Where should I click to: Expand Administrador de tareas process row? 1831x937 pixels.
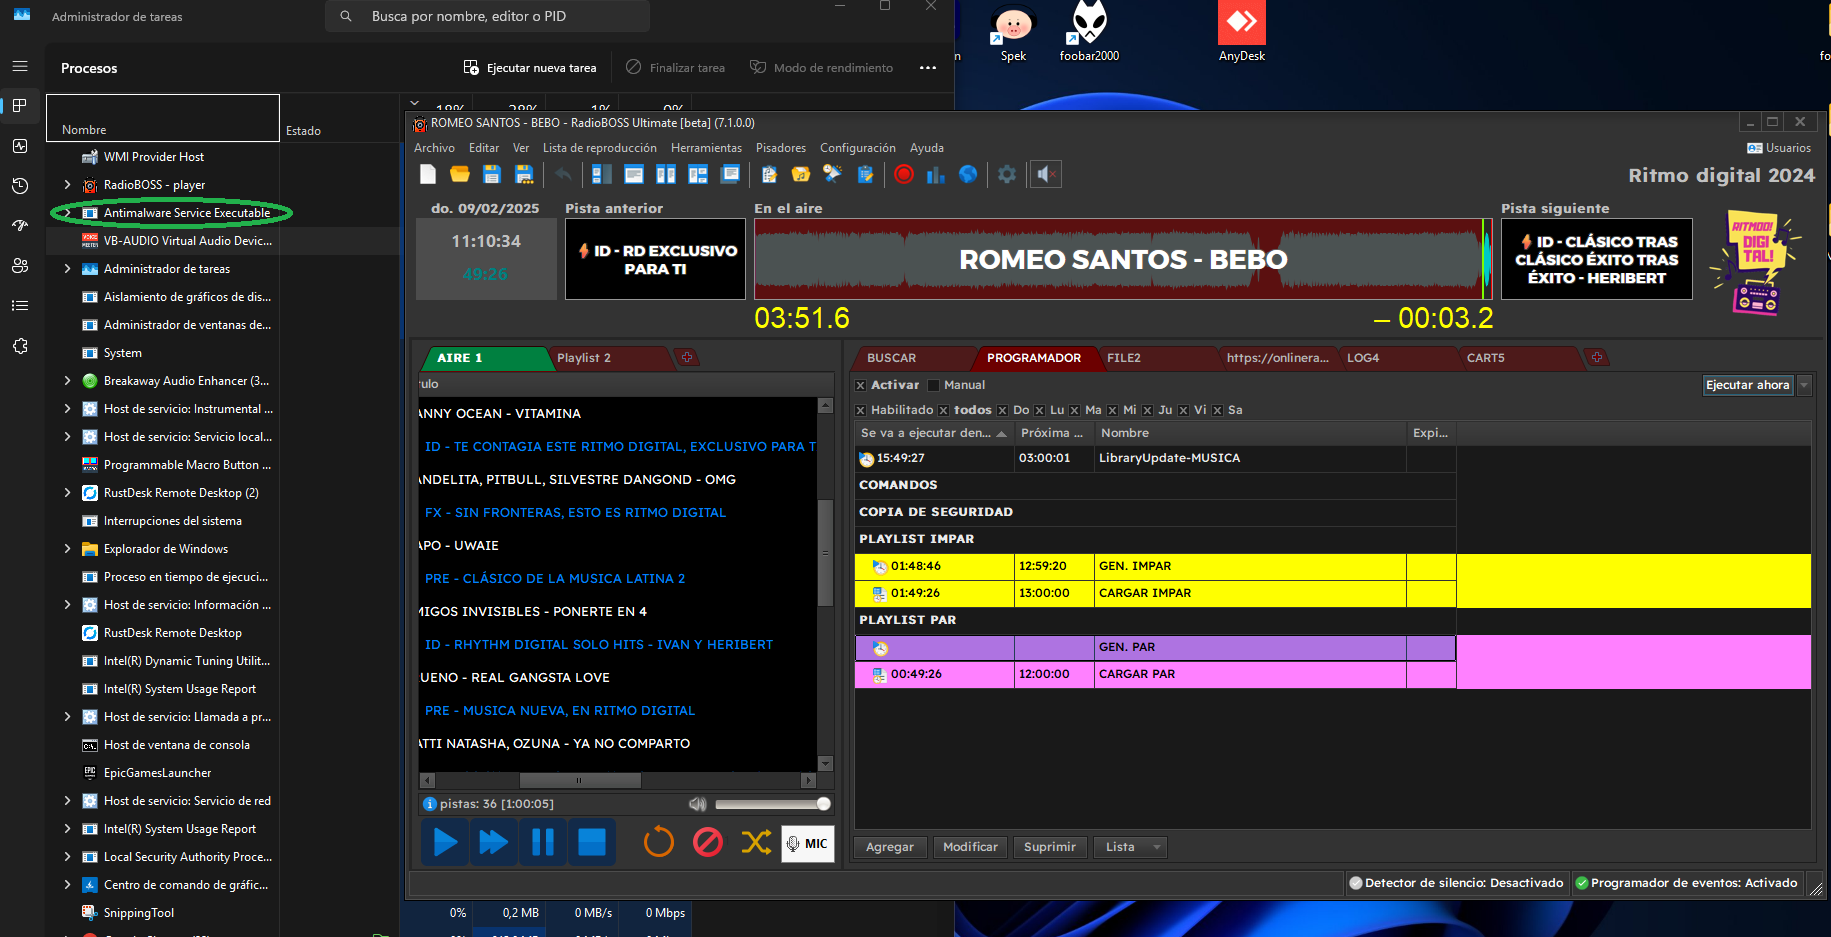(x=67, y=269)
